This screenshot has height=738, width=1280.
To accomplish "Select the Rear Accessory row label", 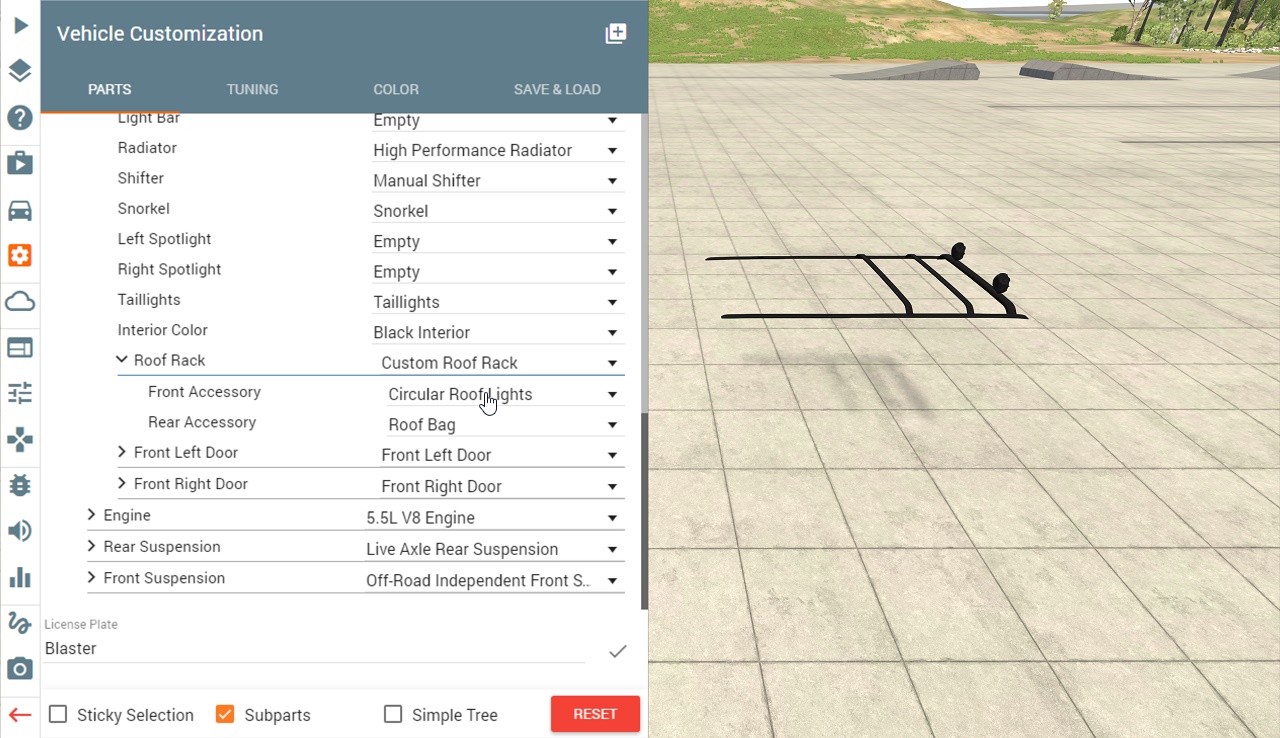I will point(202,422).
